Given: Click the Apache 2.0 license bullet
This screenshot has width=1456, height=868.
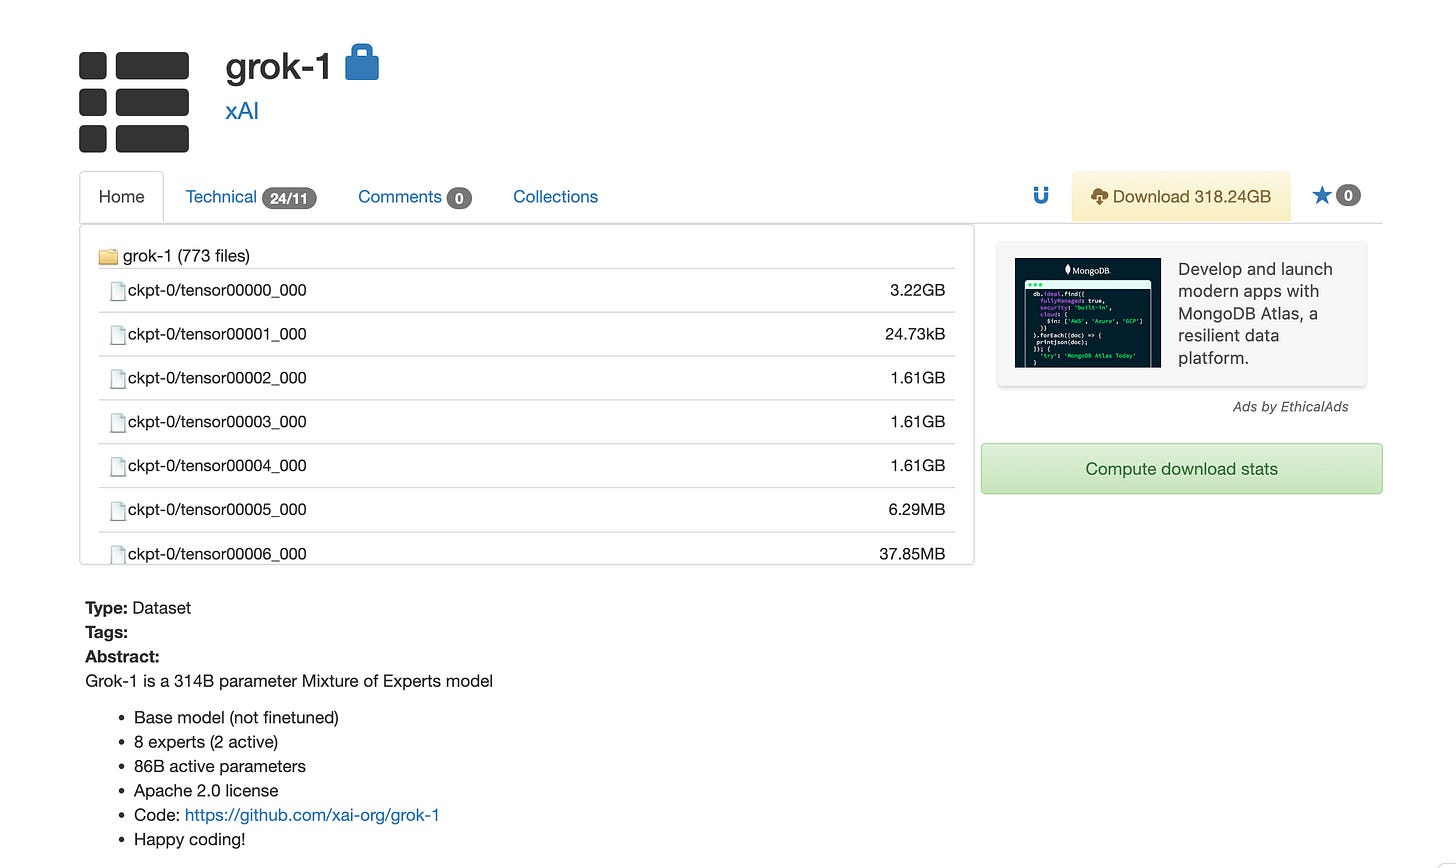Looking at the screenshot, I should tap(206, 791).
